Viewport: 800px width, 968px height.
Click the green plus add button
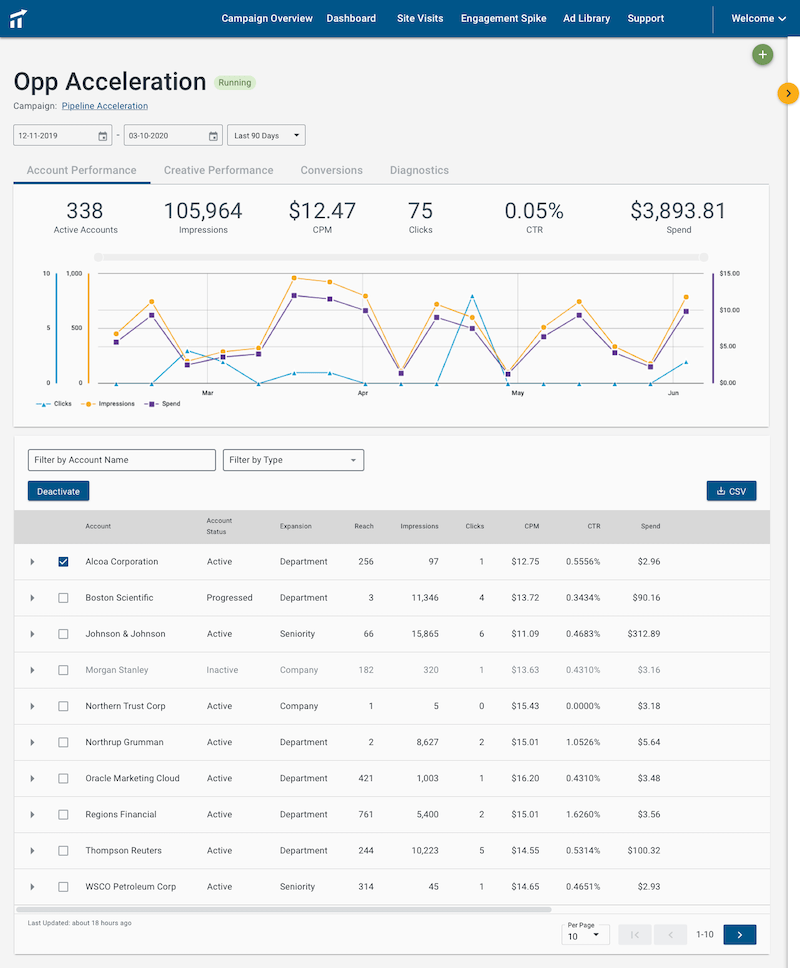pos(762,55)
